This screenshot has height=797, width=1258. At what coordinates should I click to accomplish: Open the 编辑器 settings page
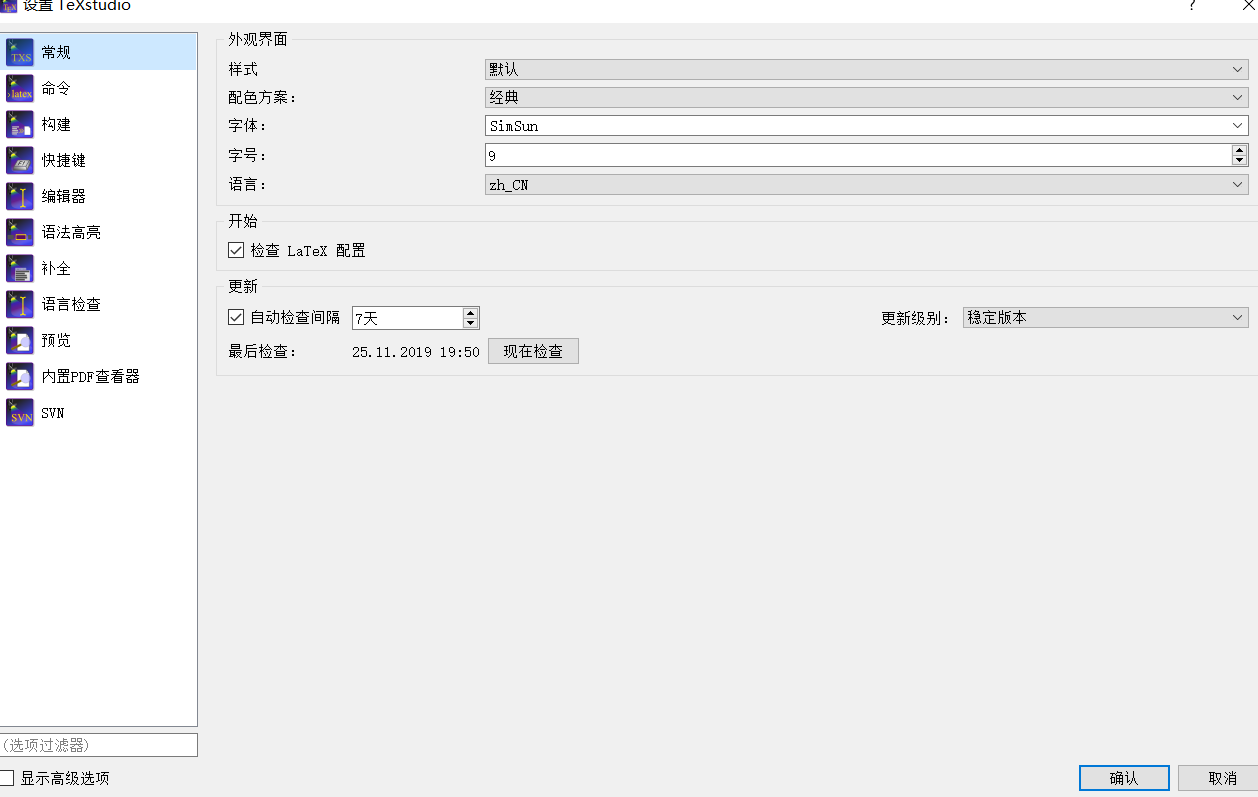click(x=99, y=196)
